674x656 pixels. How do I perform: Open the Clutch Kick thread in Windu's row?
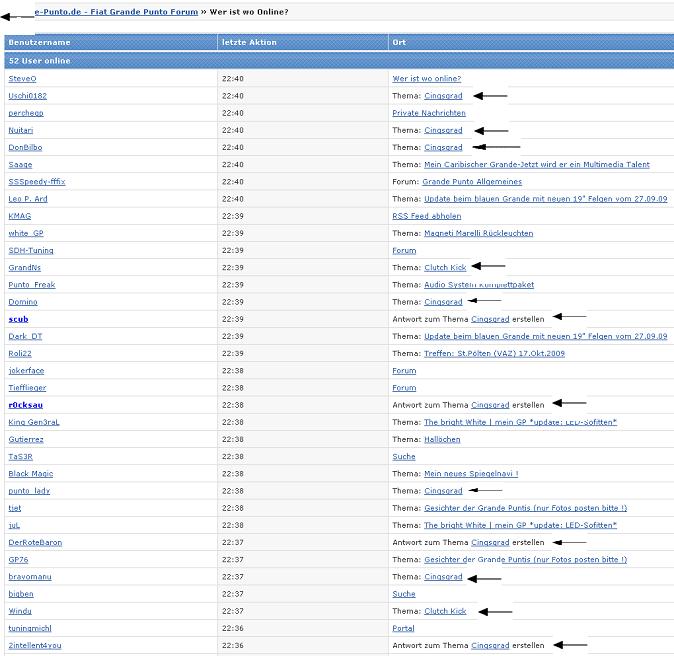click(x=445, y=611)
